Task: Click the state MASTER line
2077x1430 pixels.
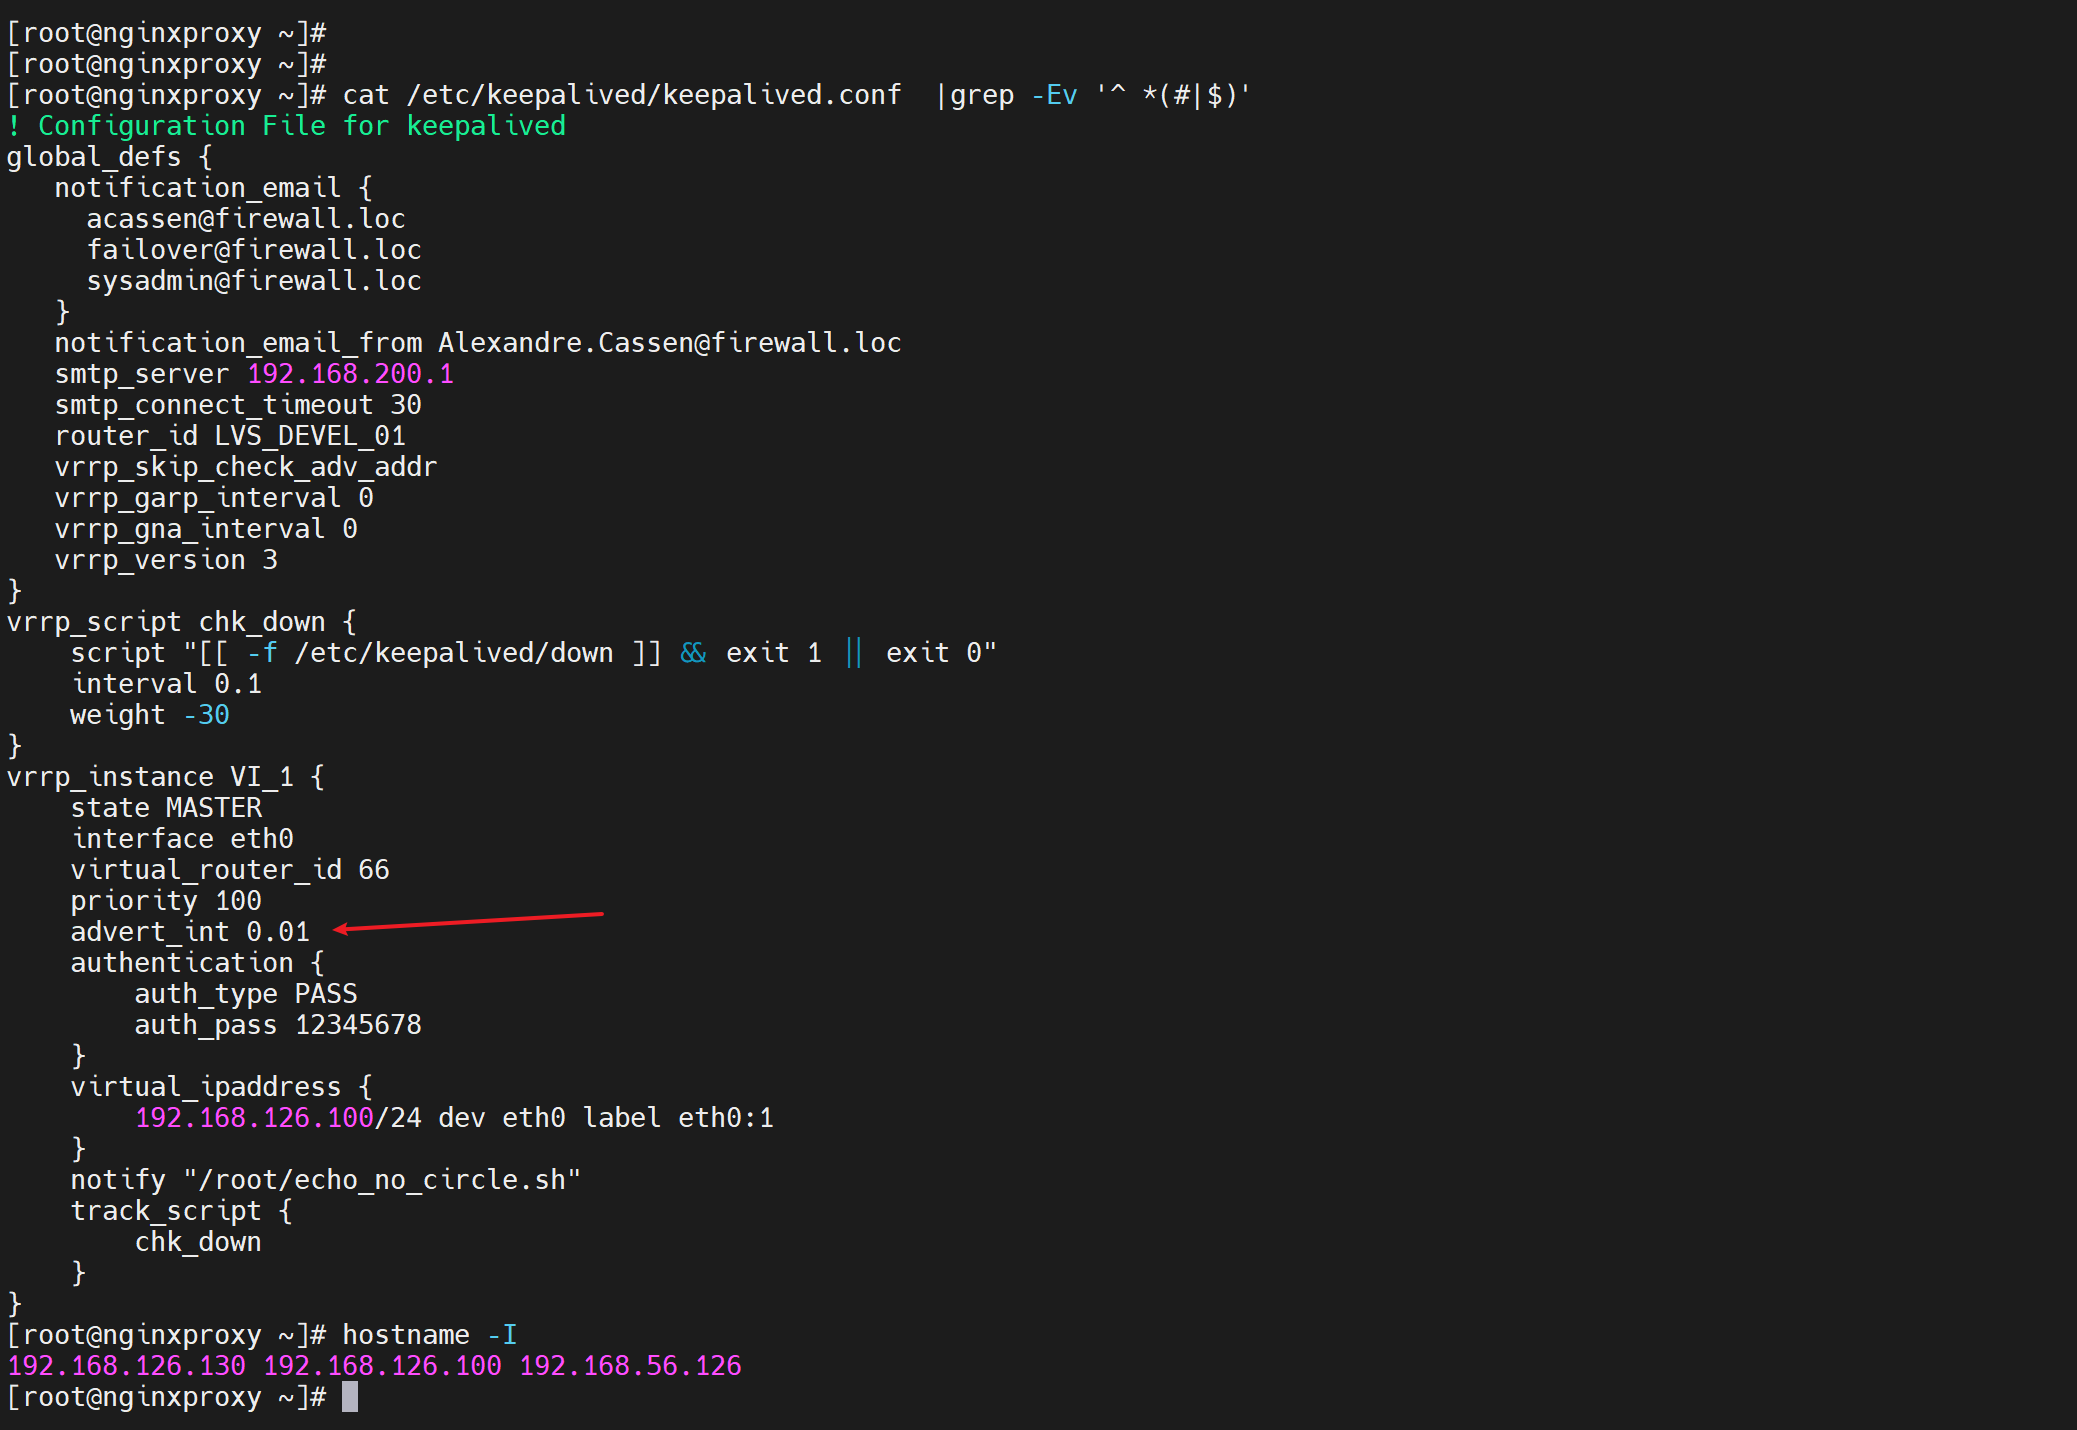Action: pyautogui.click(x=166, y=808)
